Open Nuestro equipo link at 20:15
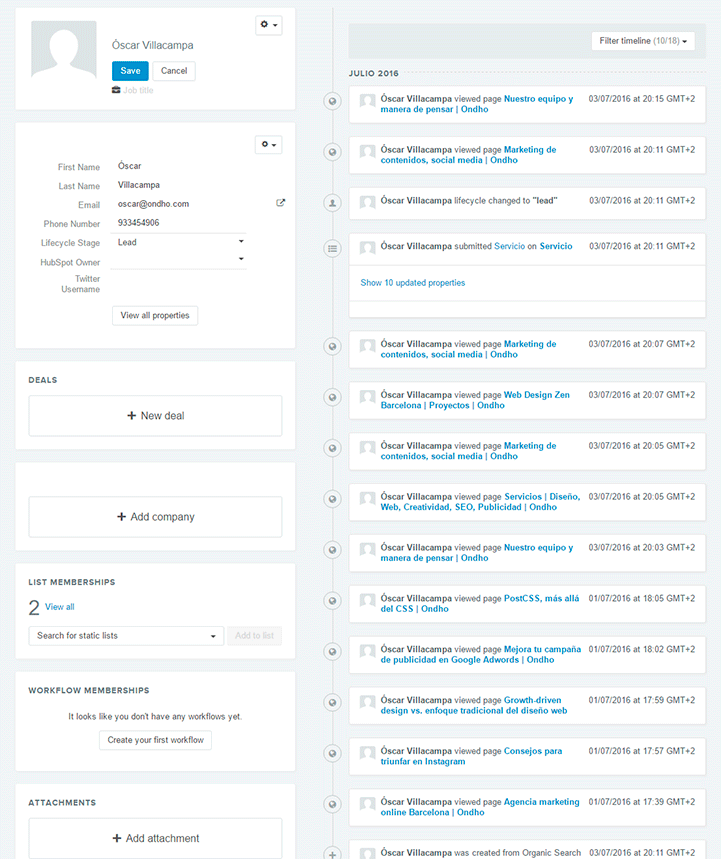The height and width of the screenshot is (859, 721). tap(477, 104)
